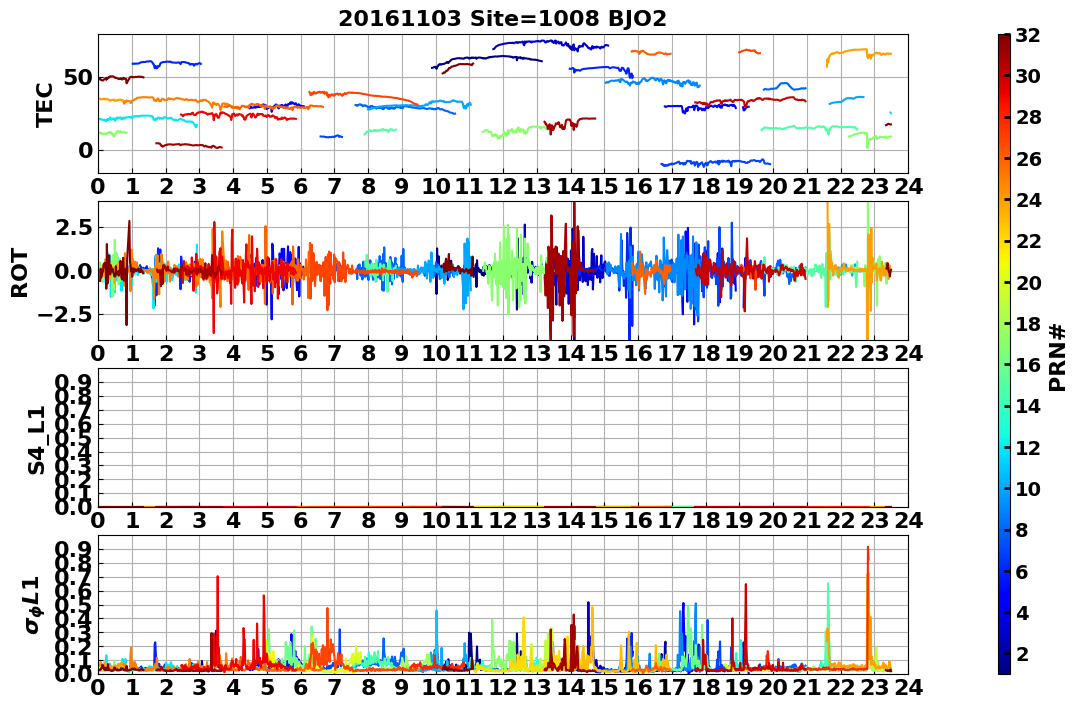Click the colorbar tick label 16
1077x709 pixels.
click(1028, 365)
